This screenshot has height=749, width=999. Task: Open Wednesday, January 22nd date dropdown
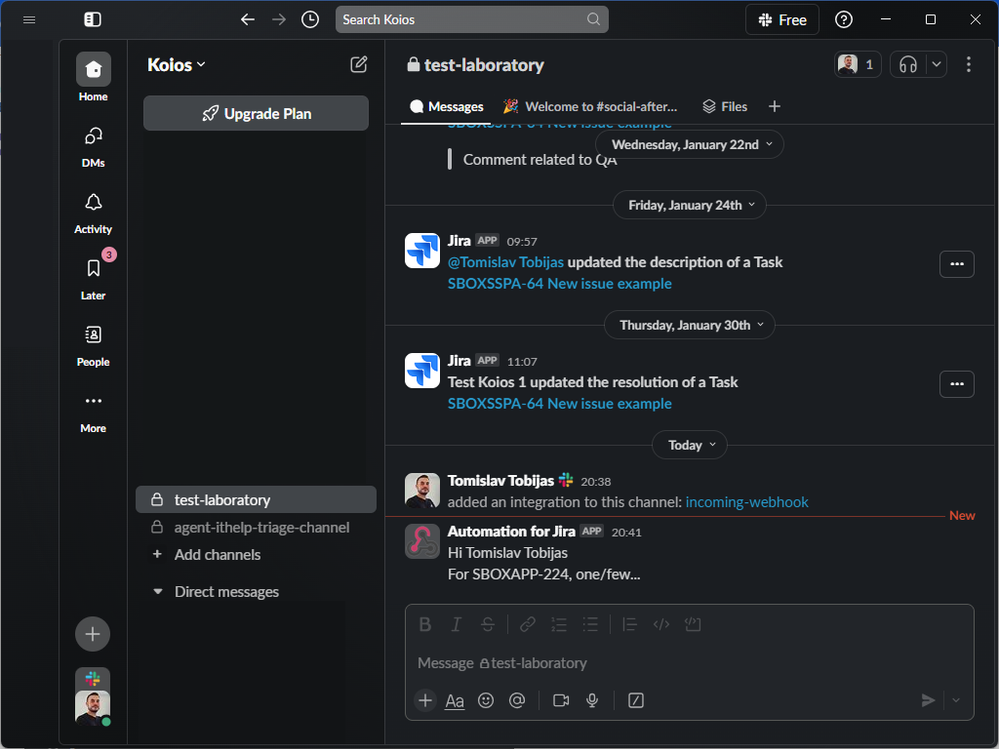689,145
